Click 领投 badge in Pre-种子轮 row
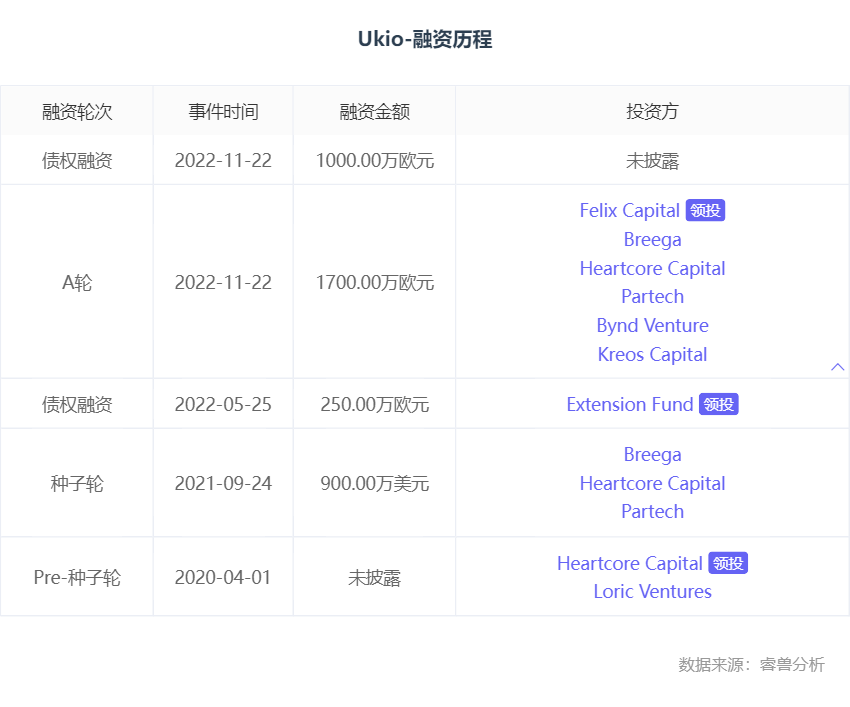 728,563
